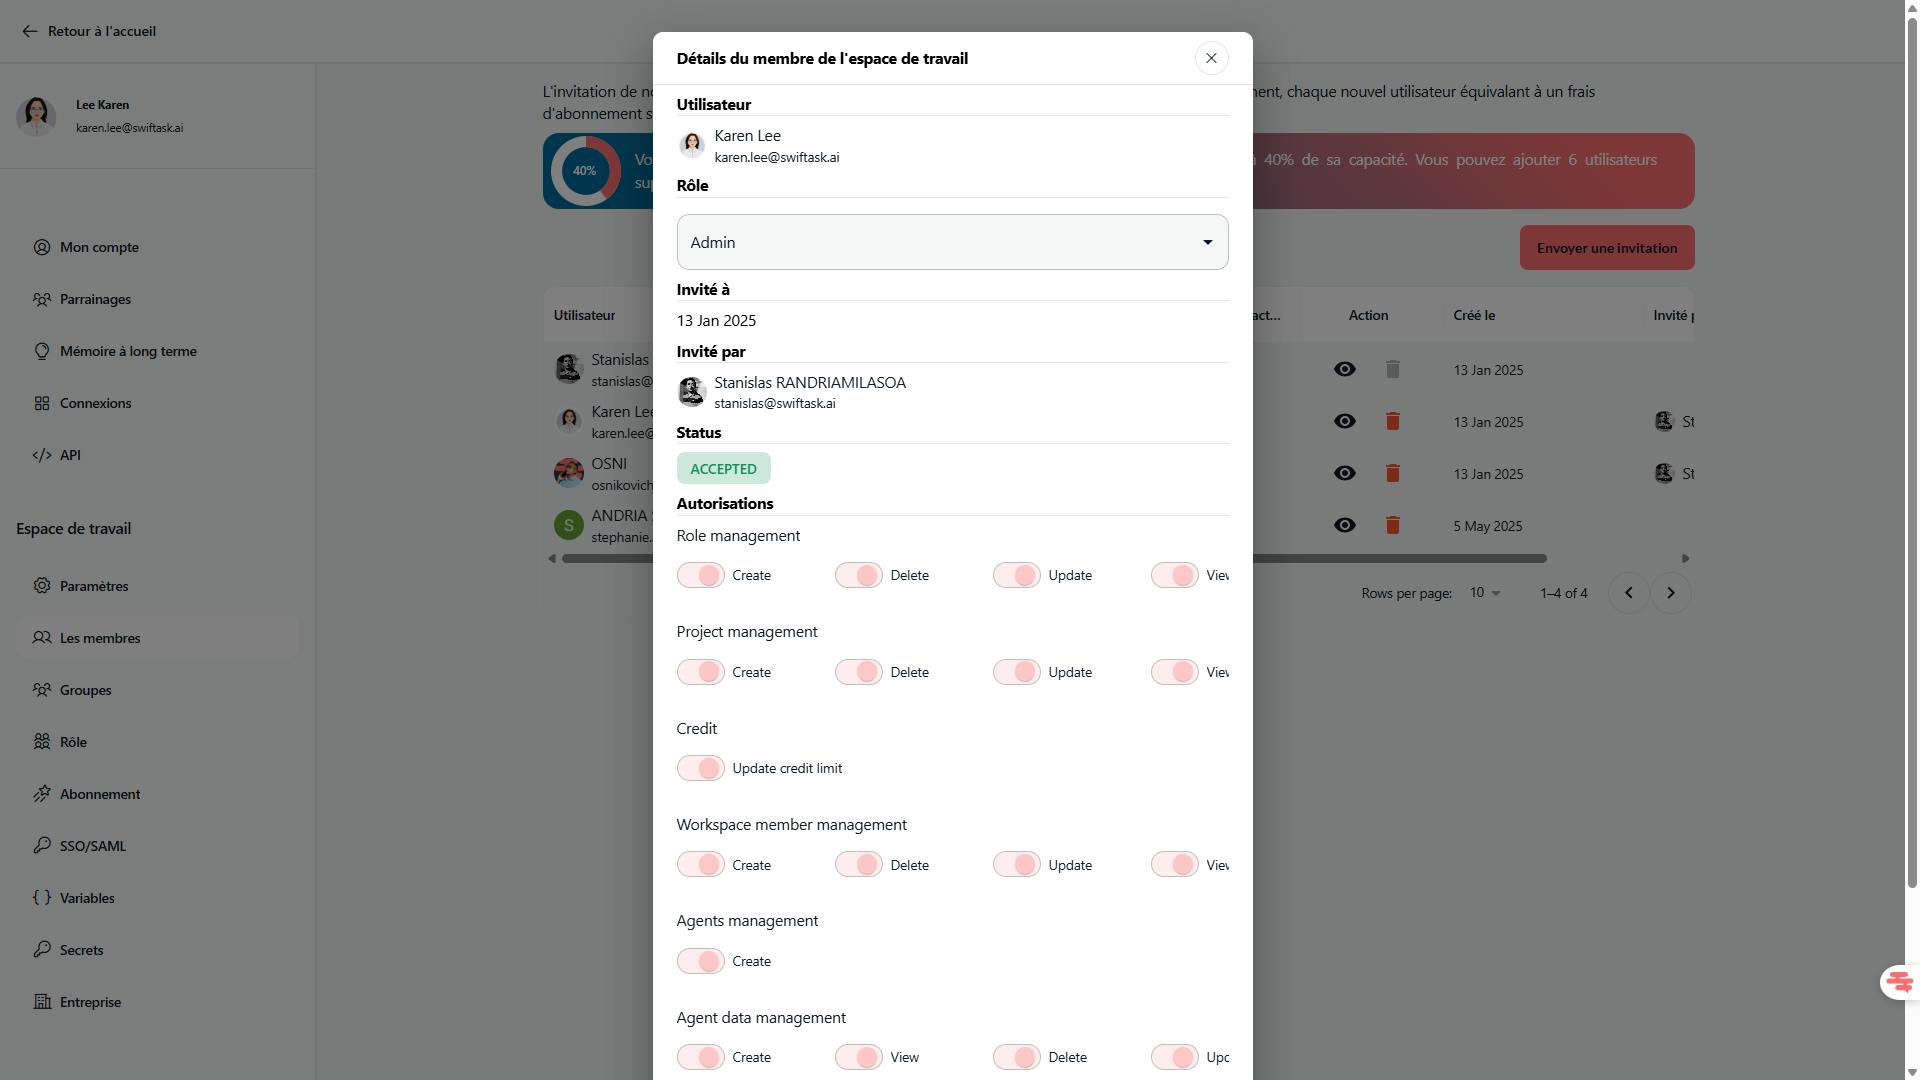Open the rows per page dropdown
1920x1080 pixels.
1485,593
